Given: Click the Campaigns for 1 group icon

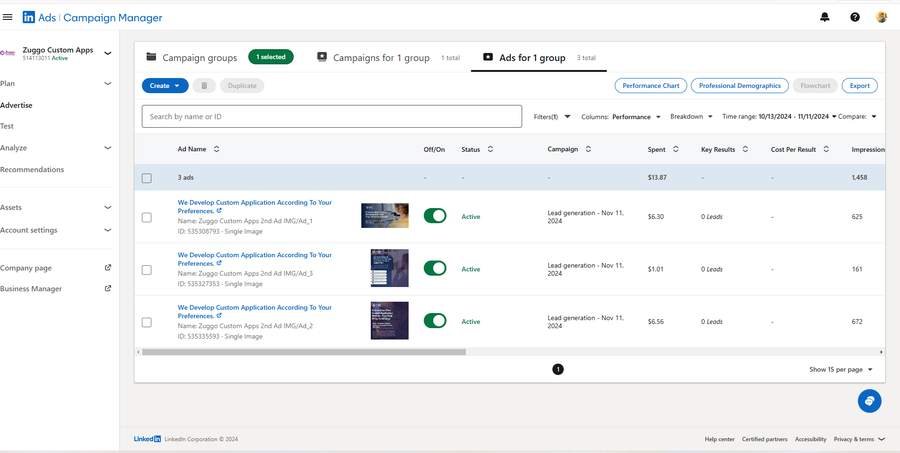Looking at the screenshot, I should pos(322,57).
